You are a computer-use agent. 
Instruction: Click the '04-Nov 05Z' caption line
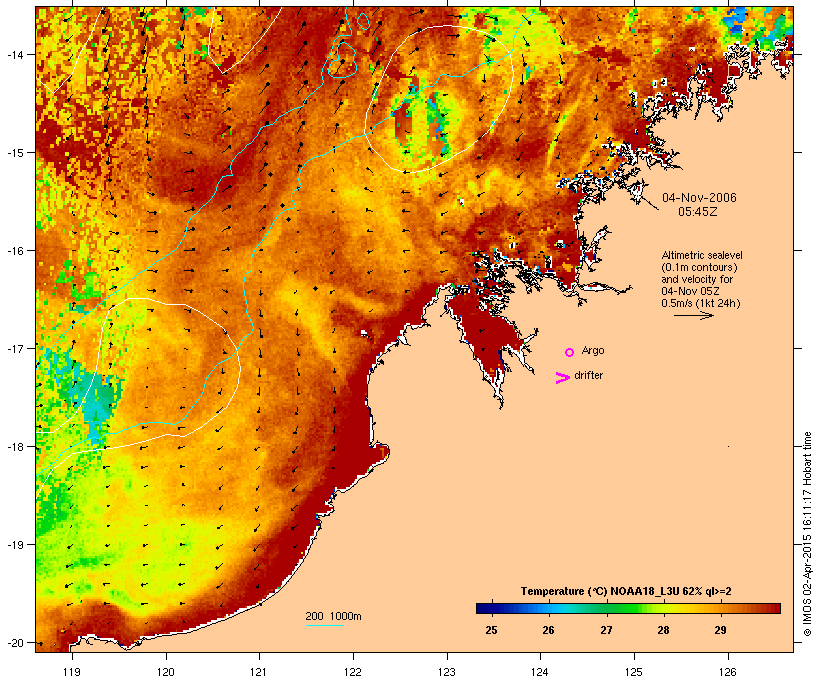pyautogui.click(x=690, y=291)
